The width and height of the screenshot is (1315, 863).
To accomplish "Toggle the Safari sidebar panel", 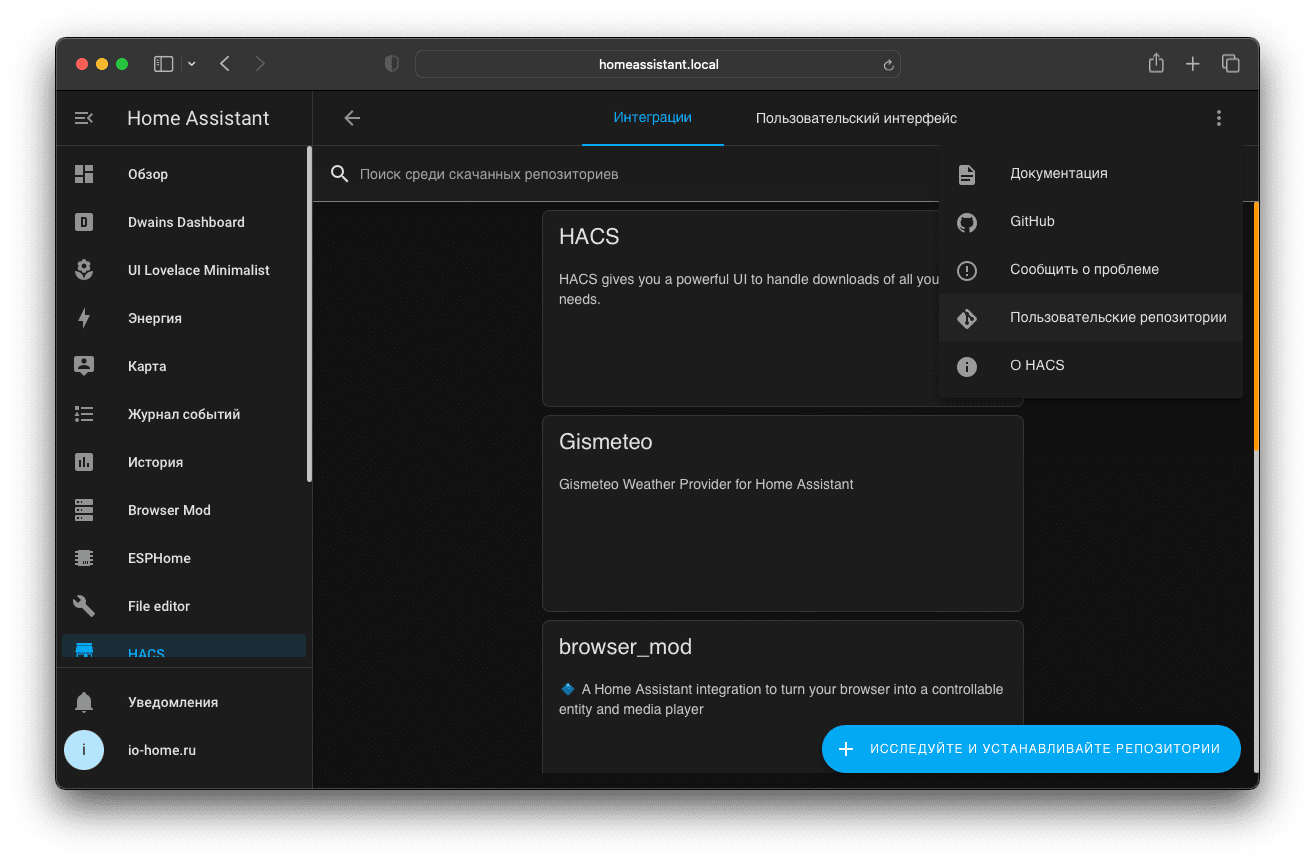I will [x=164, y=64].
